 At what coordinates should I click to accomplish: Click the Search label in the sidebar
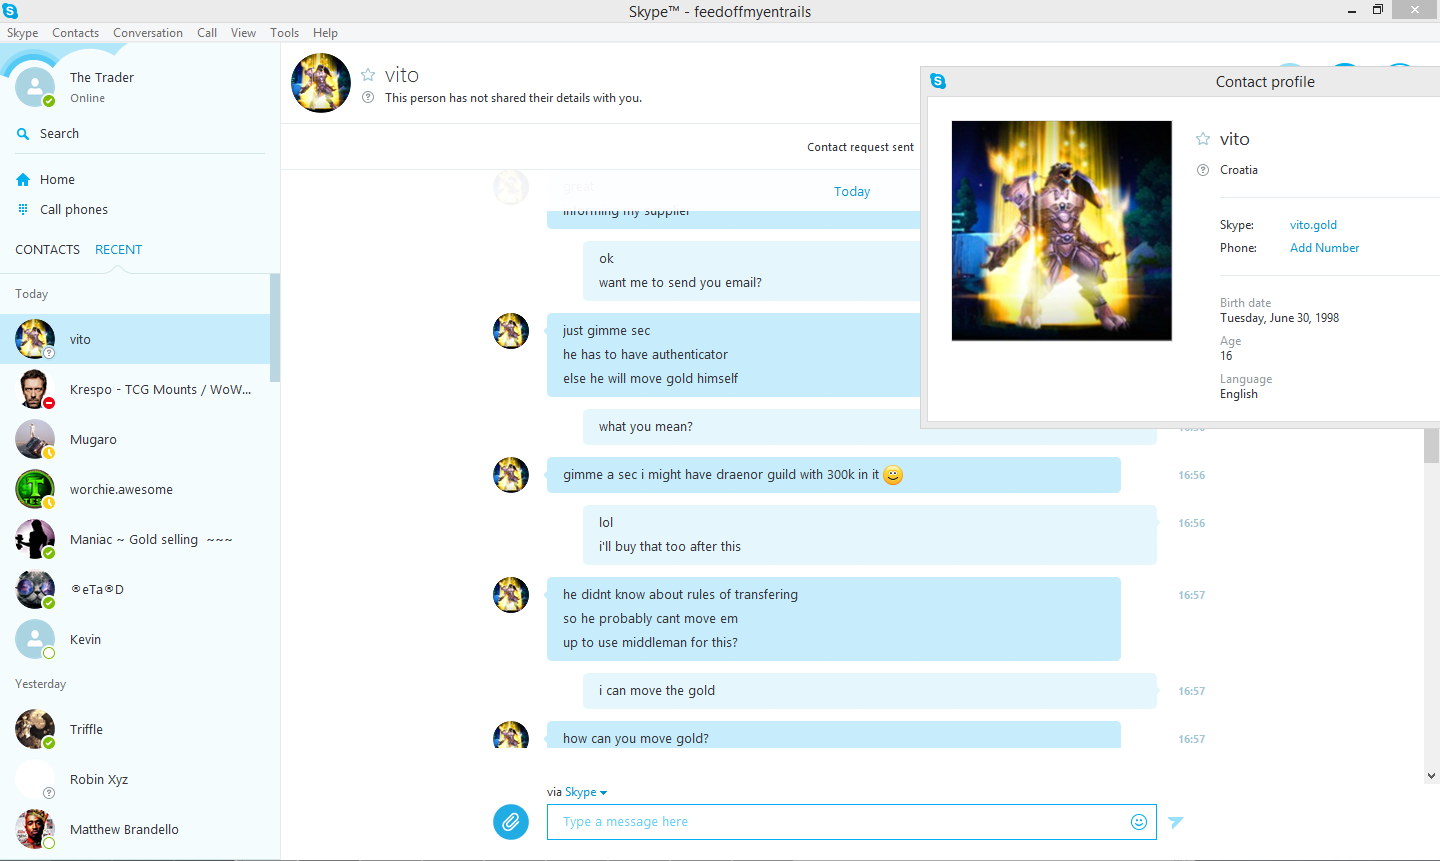coord(59,134)
